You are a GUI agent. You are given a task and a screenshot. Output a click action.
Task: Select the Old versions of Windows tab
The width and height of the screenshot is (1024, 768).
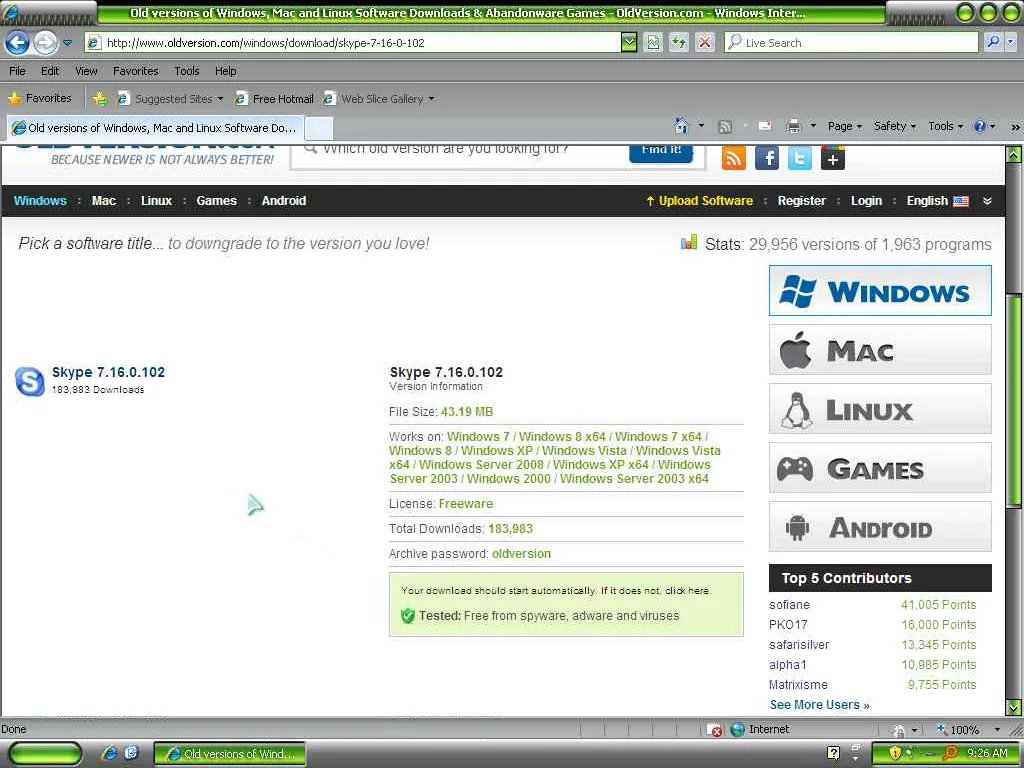click(155, 128)
